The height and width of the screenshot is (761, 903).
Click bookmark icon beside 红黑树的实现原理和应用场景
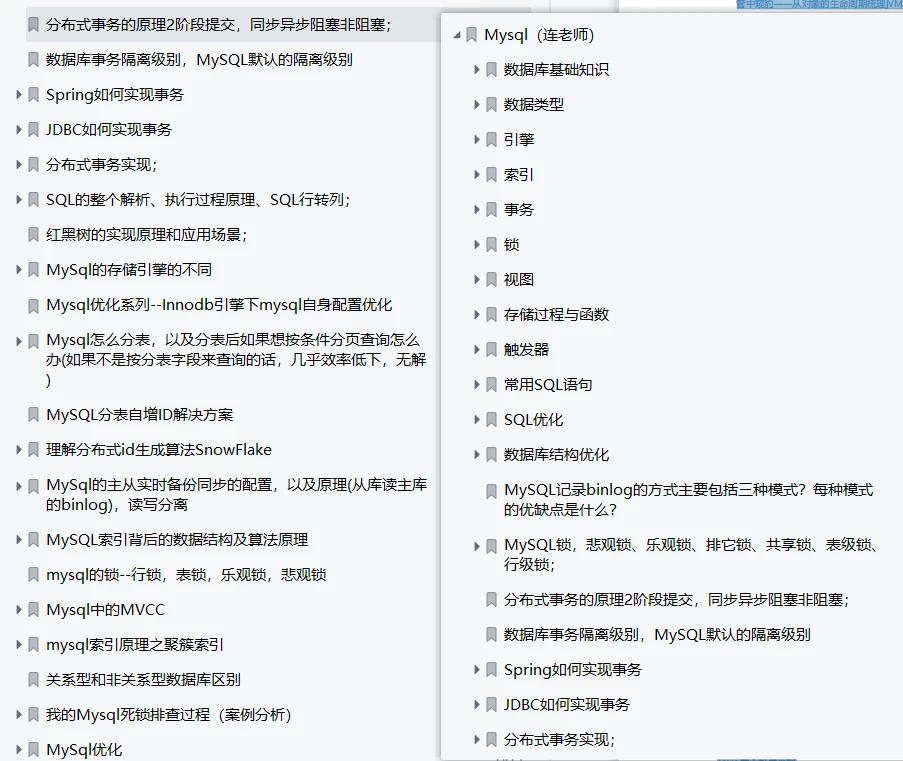[33, 235]
